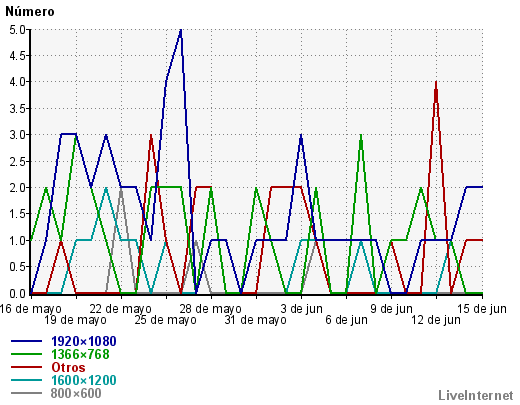Click the 1366×768 legend label
This screenshot has width=520, height=405.
[80, 354]
